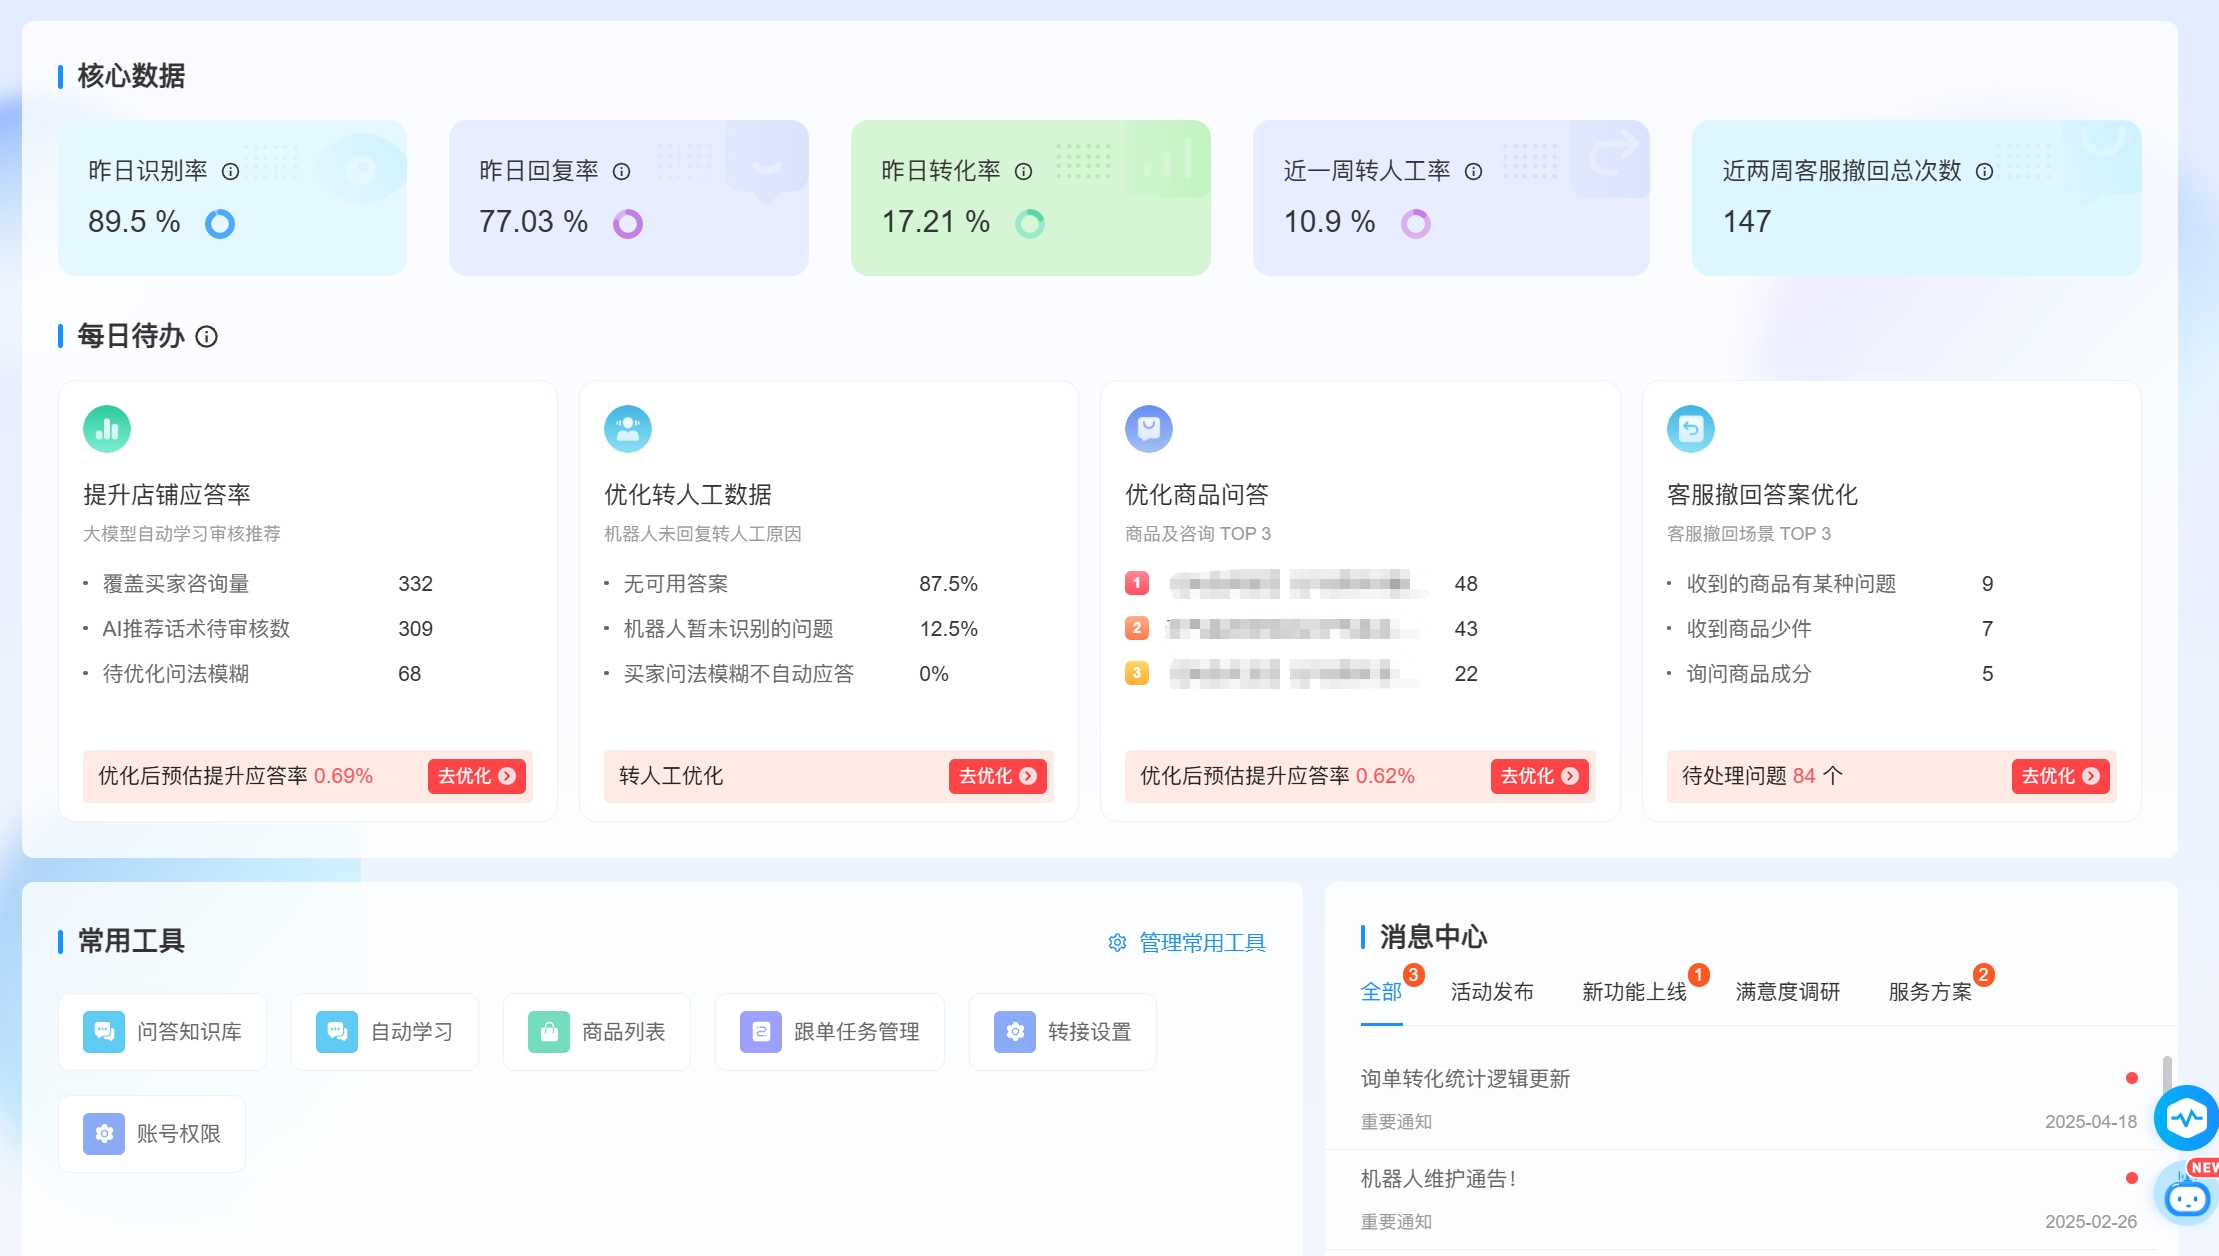Viewport: 2219px width, 1256px height.
Task: Switch to the 活动发布 tab
Action: click(x=1491, y=992)
